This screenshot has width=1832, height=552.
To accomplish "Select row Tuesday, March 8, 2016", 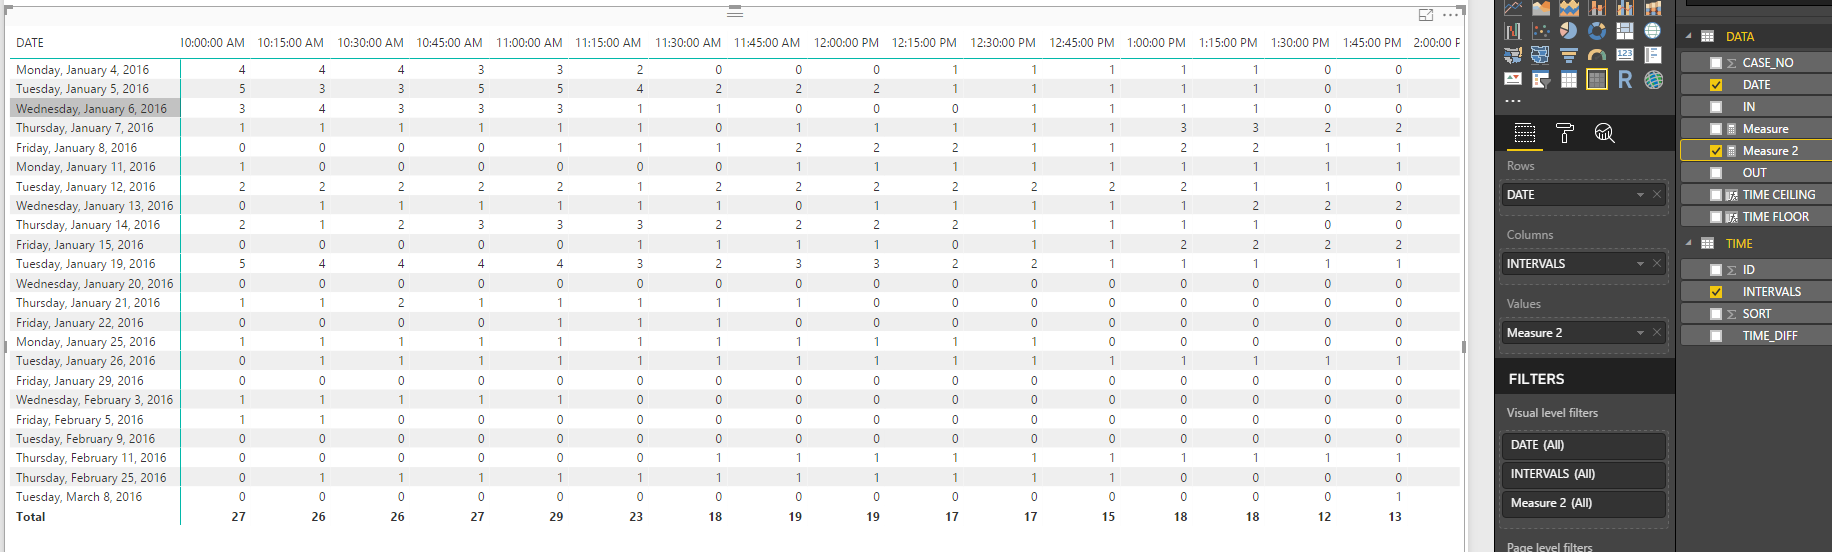I will 79,497.
